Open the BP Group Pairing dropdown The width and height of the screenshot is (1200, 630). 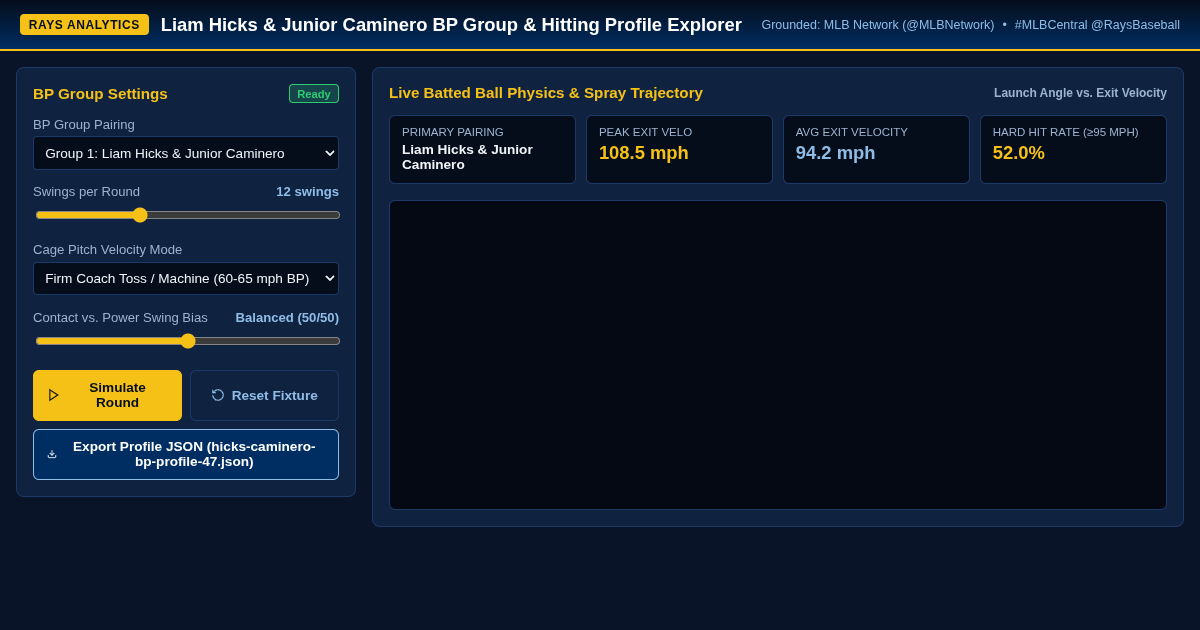tap(186, 153)
